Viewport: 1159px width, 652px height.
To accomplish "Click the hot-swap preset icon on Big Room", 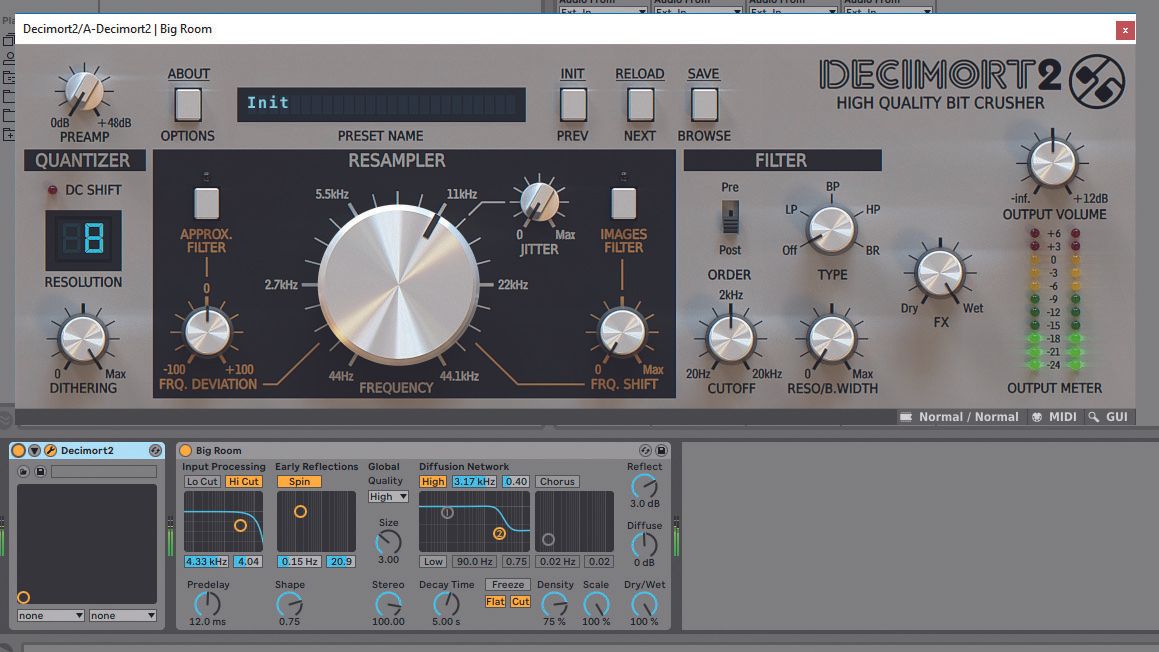I will pos(646,449).
